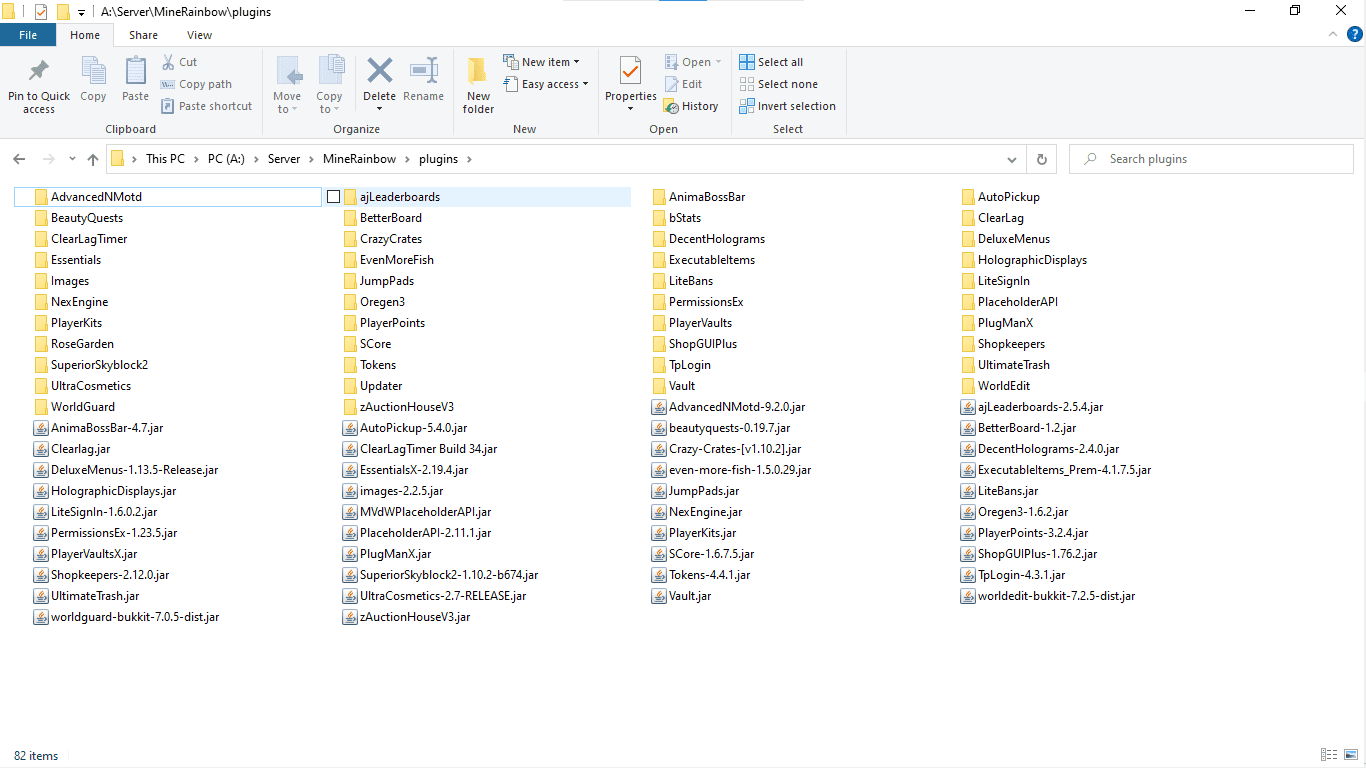The image size is (1366, 768).
Task: Select MVdWPlaceholderAPI.jar file
Action: [x=425, y=512]
